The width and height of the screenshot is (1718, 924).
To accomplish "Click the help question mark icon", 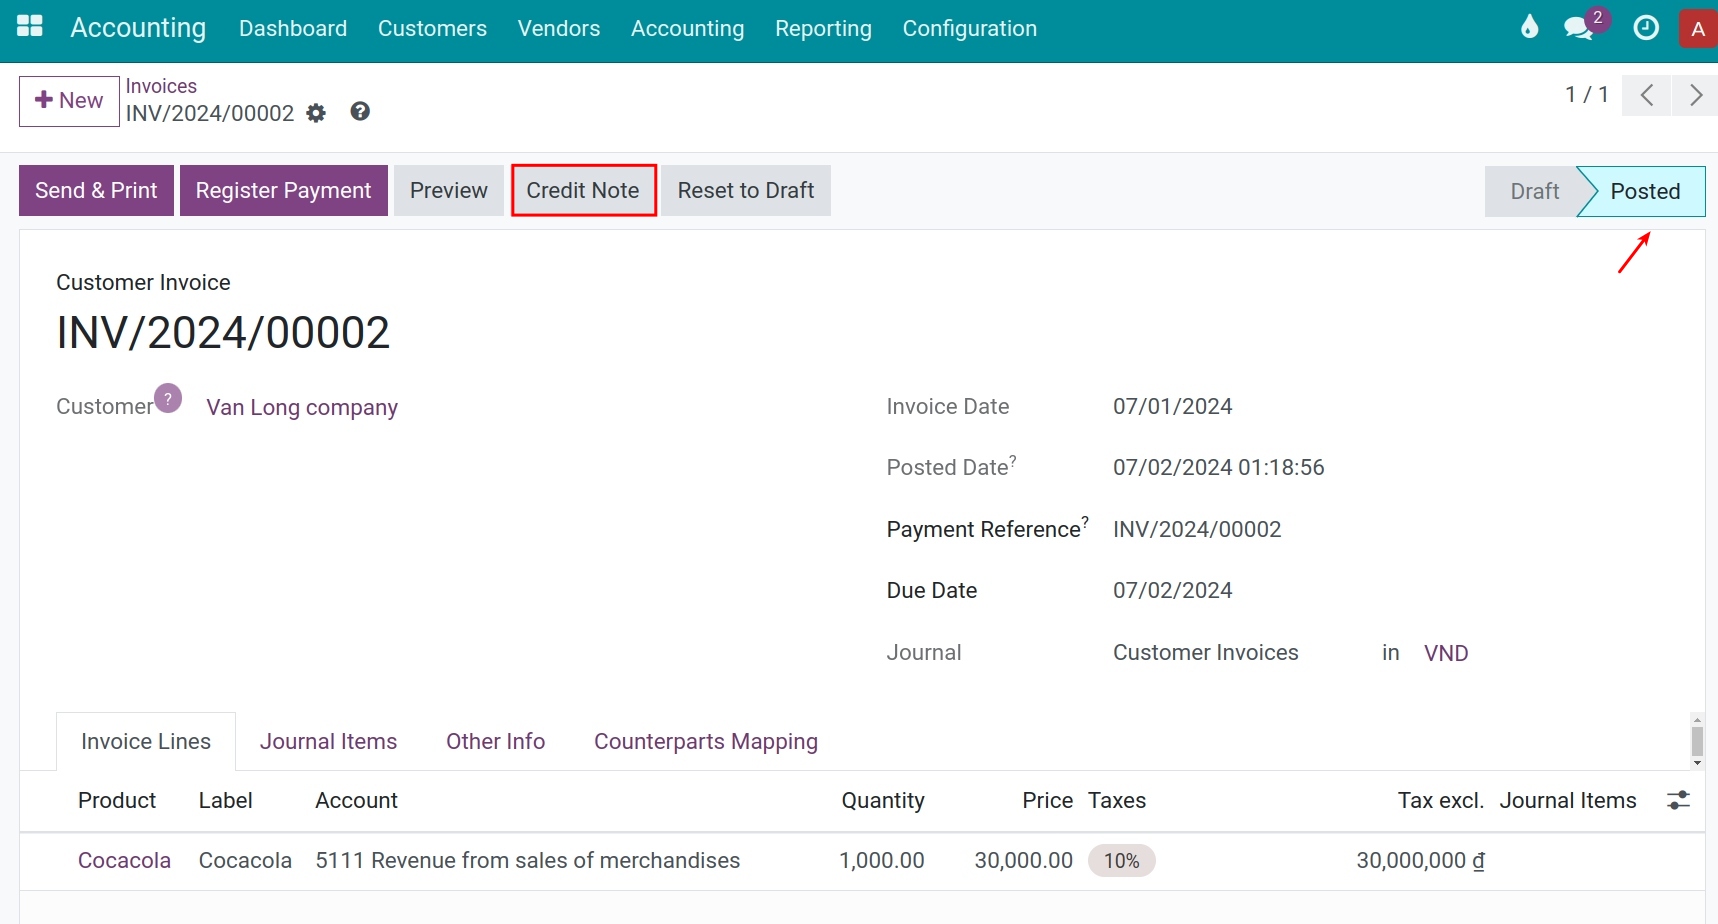I will 360,111.
